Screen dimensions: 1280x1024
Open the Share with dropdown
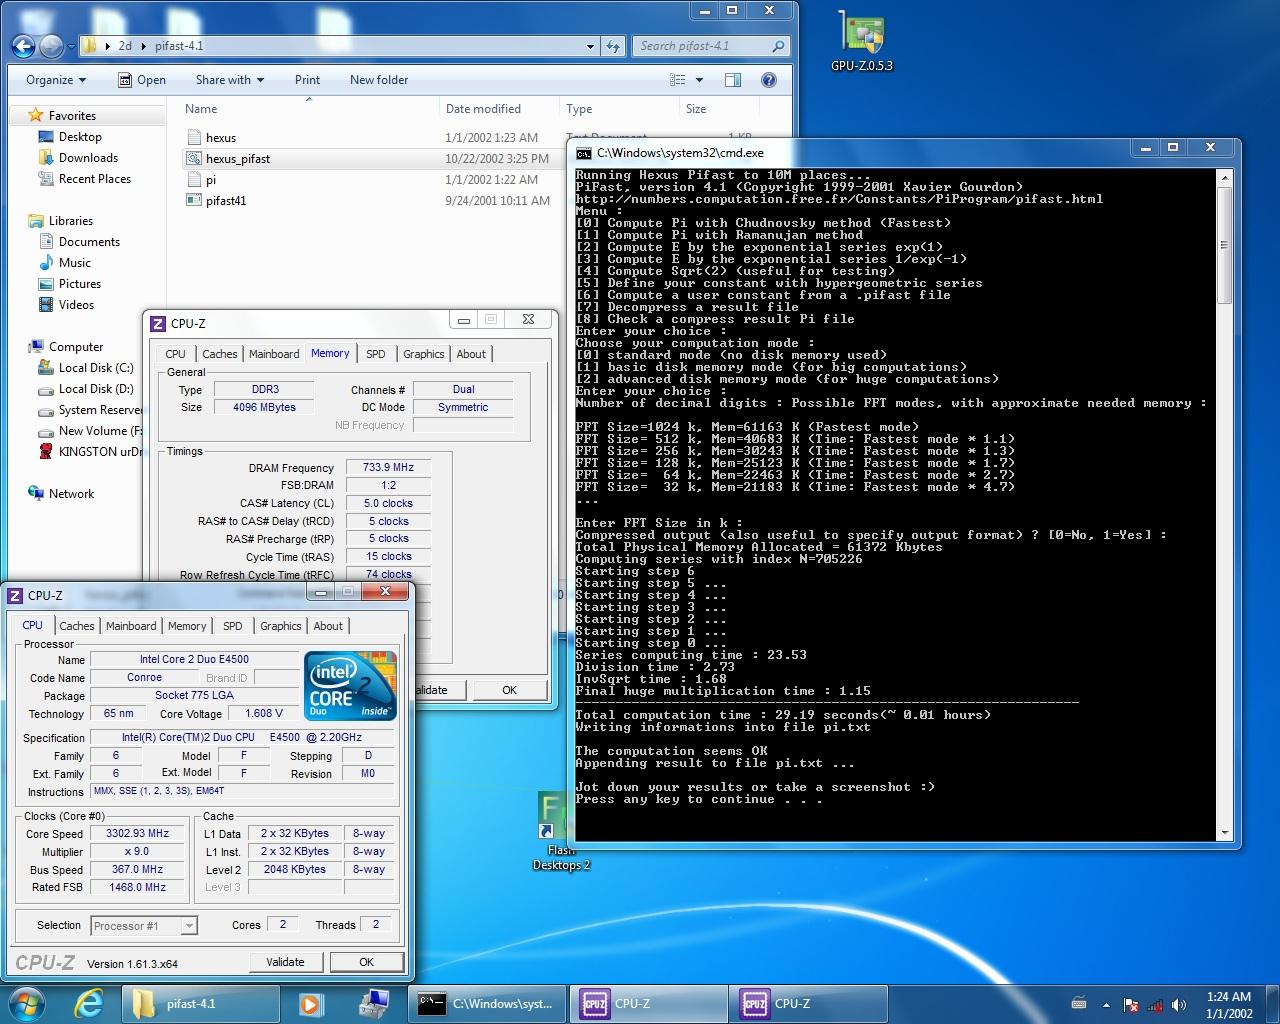pos(230,80)
